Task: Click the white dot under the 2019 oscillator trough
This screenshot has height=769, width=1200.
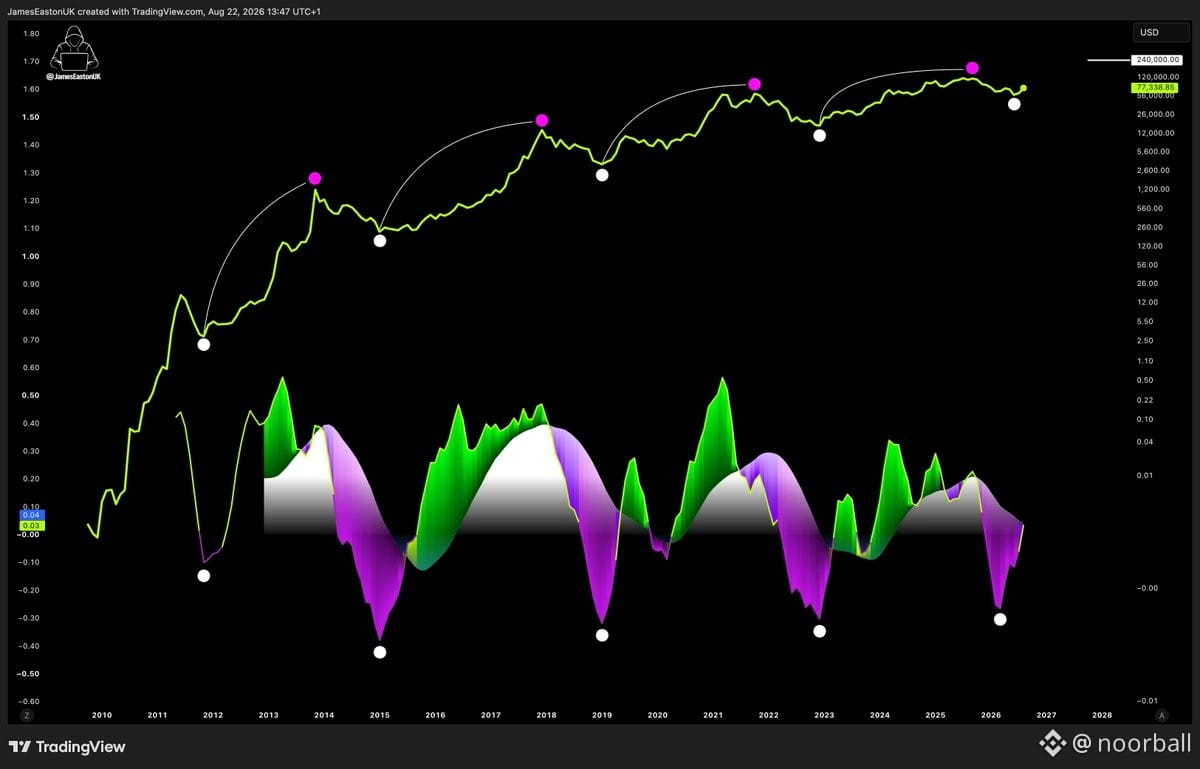Action: pos(602,635)
